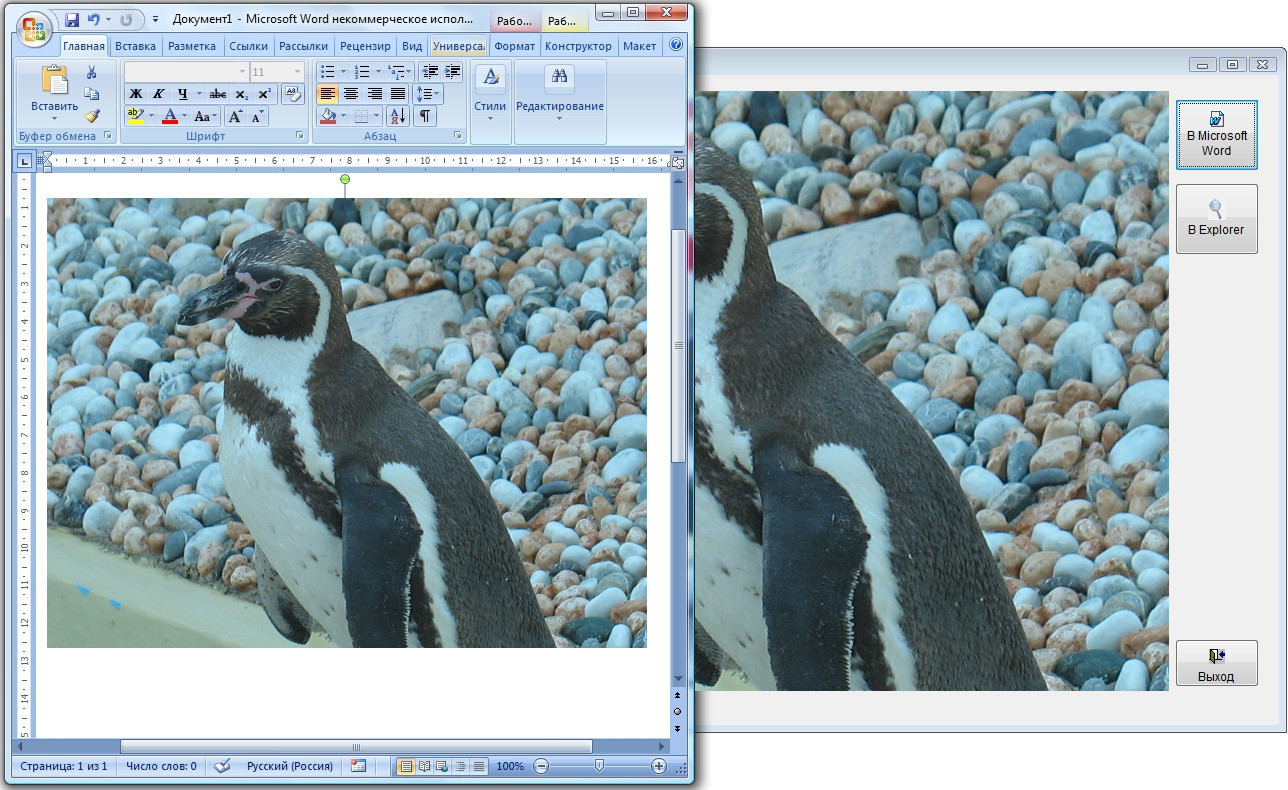The image size is (1288, 790).
Task: Click the Clear Formatting eraser icon
Action: coord(292,94)
